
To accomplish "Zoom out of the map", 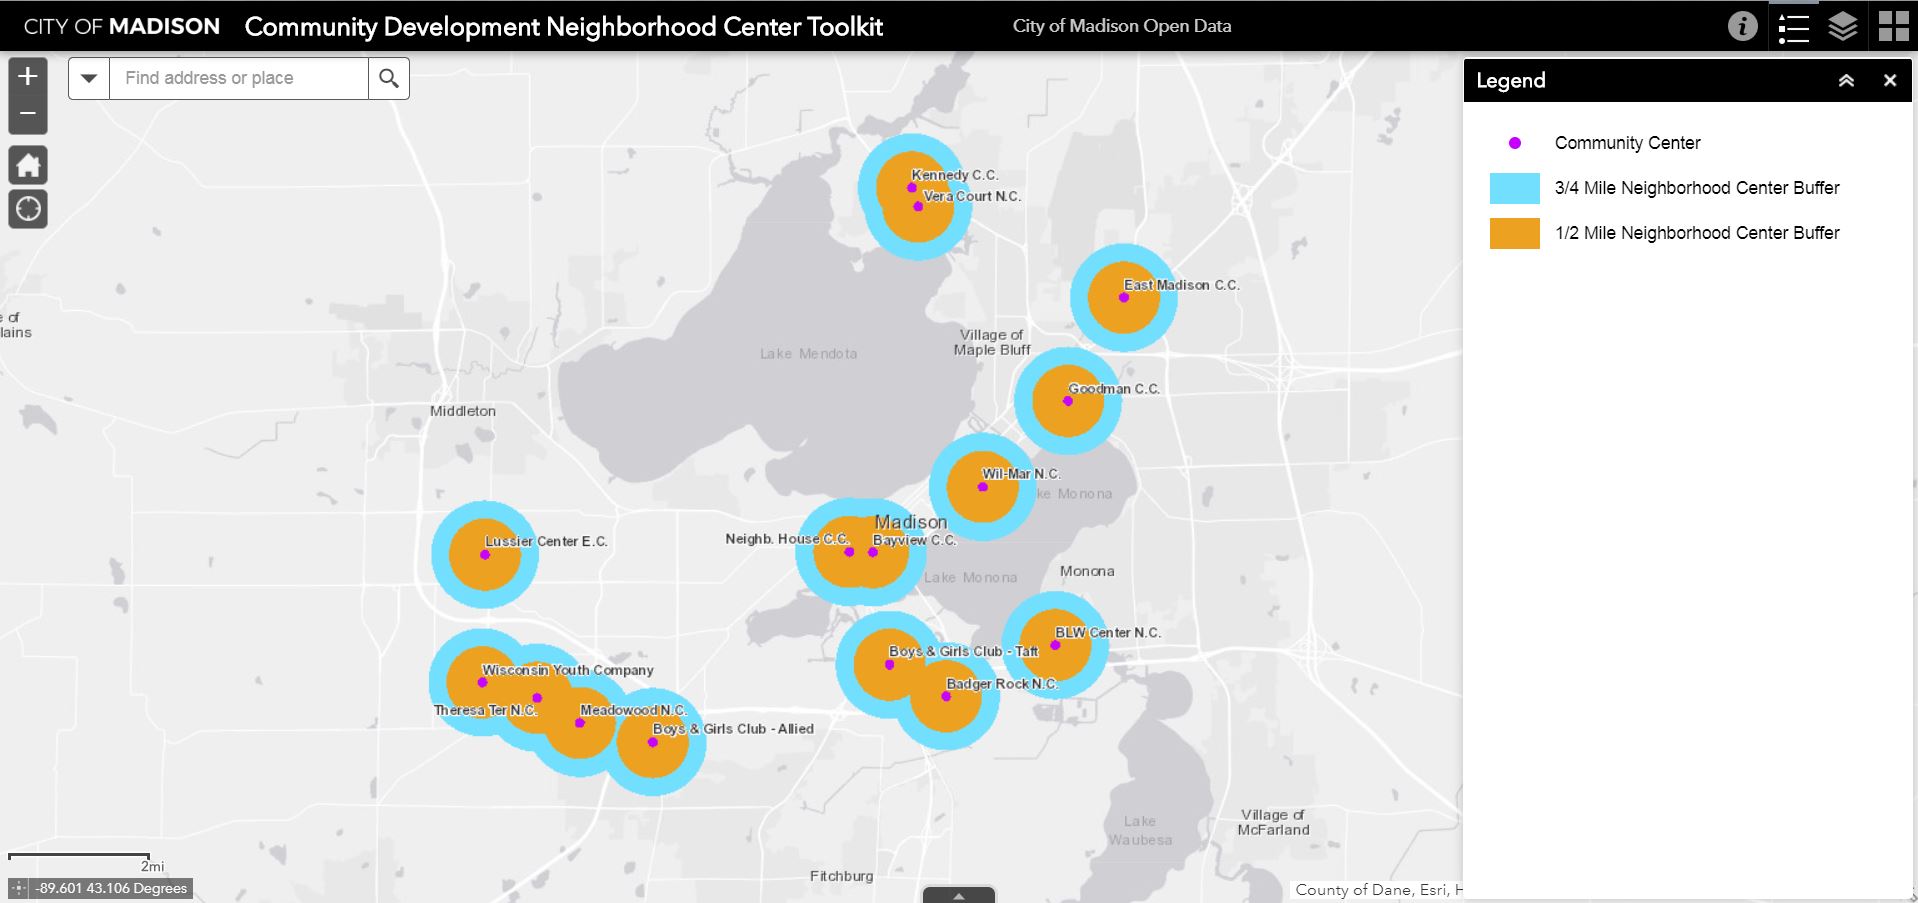I will (x=28, y=114).
